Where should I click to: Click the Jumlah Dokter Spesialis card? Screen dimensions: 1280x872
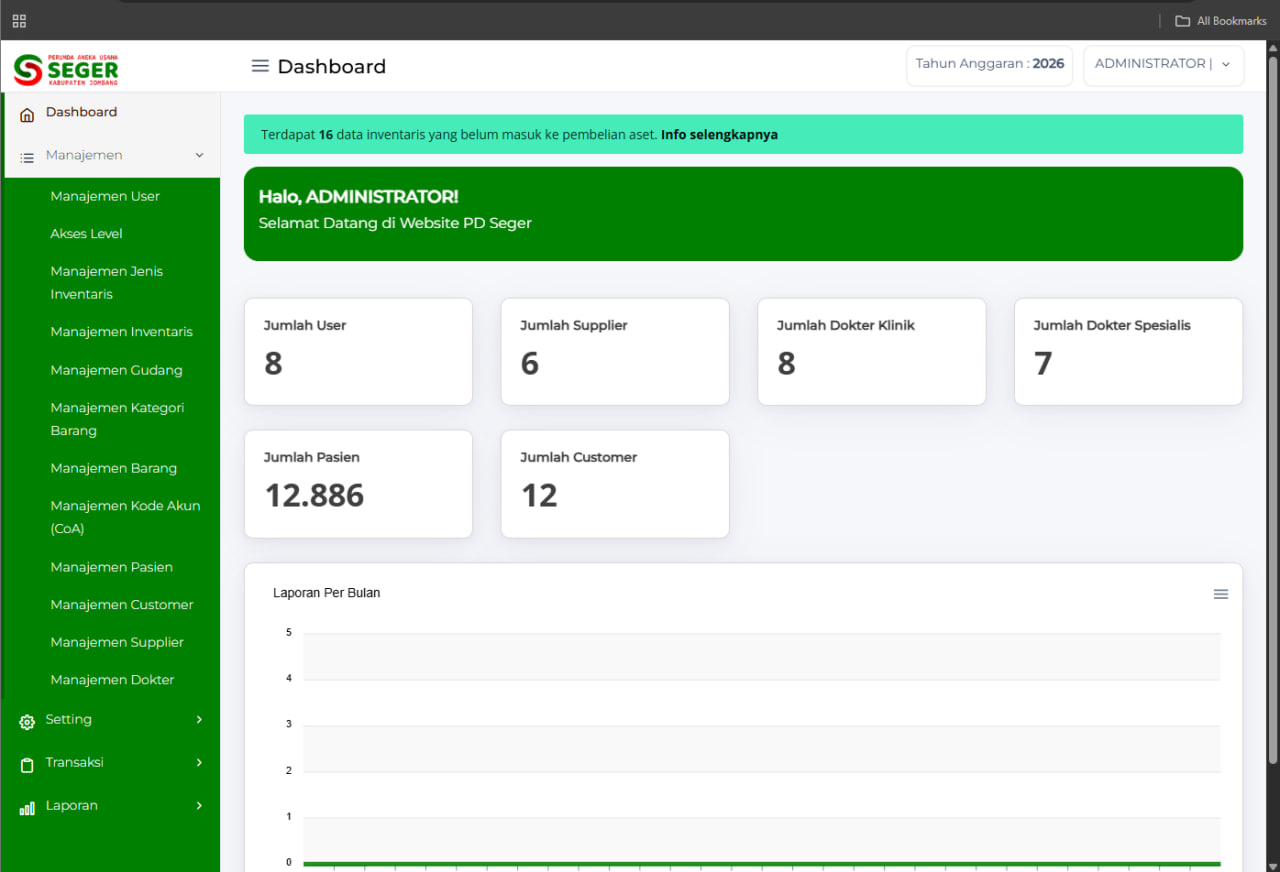point(1128,351)
